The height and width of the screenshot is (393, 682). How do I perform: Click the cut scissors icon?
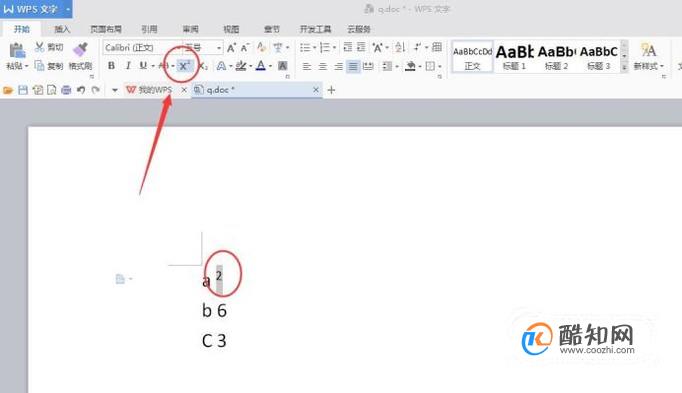[40, 47]
